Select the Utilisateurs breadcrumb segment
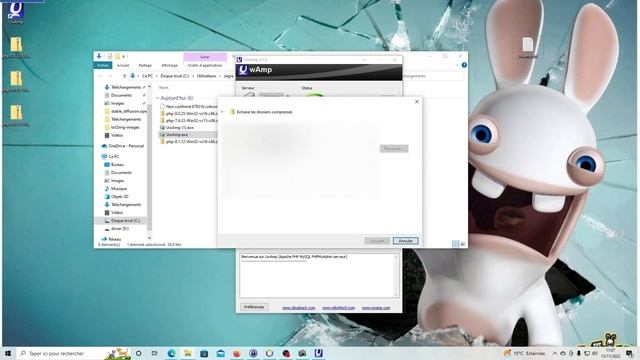The image size is (640, 360). (207, 76)
